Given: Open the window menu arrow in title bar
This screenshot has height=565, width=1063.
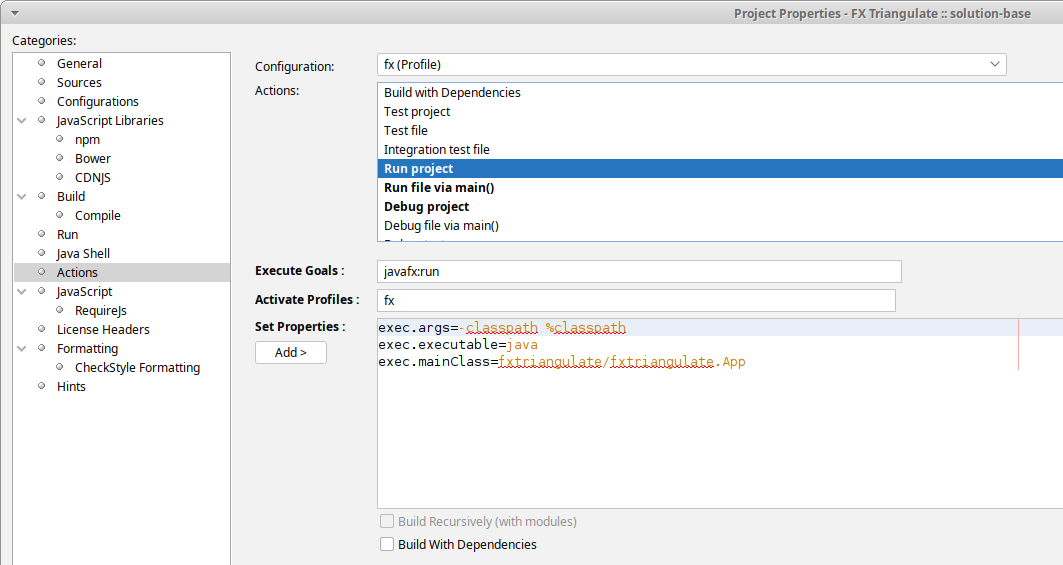Looking at the screenshot, I should [x=14, y=13].
